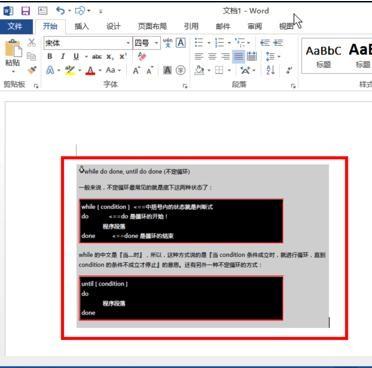Toggle subscript formatting
372x368 pixels.
click(x=110, y=57)
